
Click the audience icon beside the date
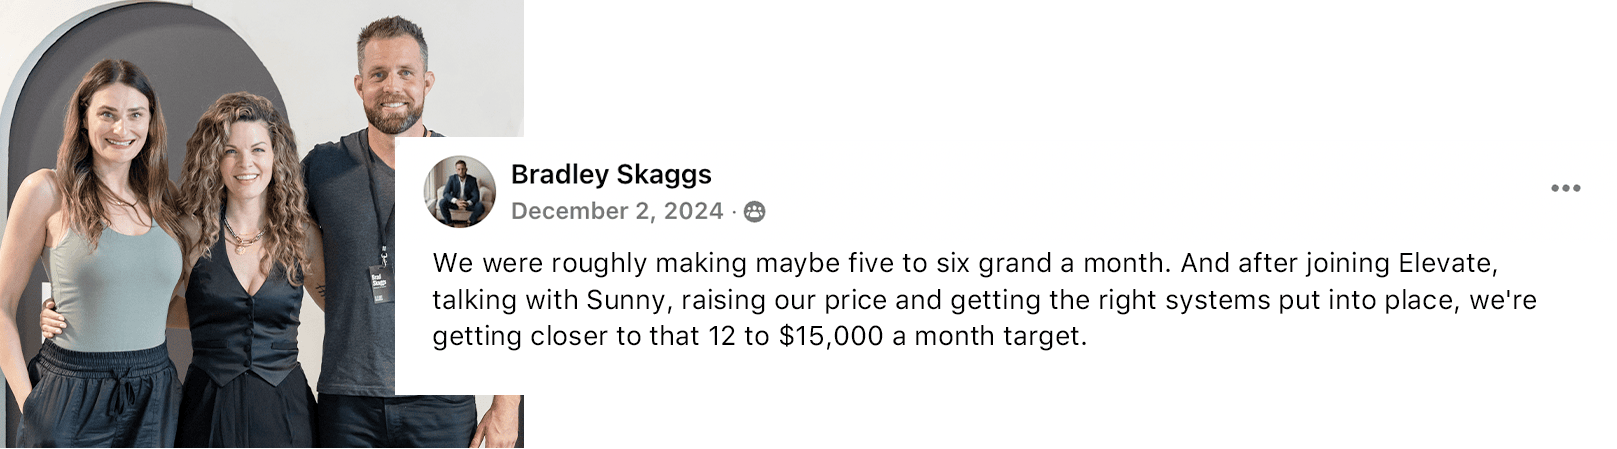pyautogui.click(x=755, y=212)
